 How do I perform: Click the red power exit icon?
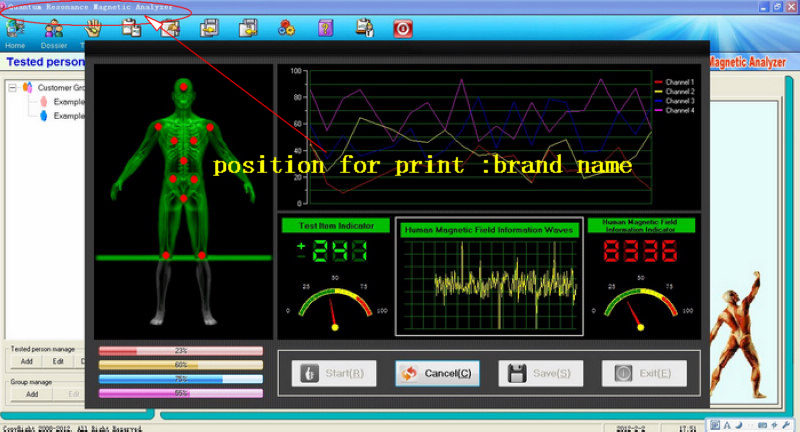403,29
